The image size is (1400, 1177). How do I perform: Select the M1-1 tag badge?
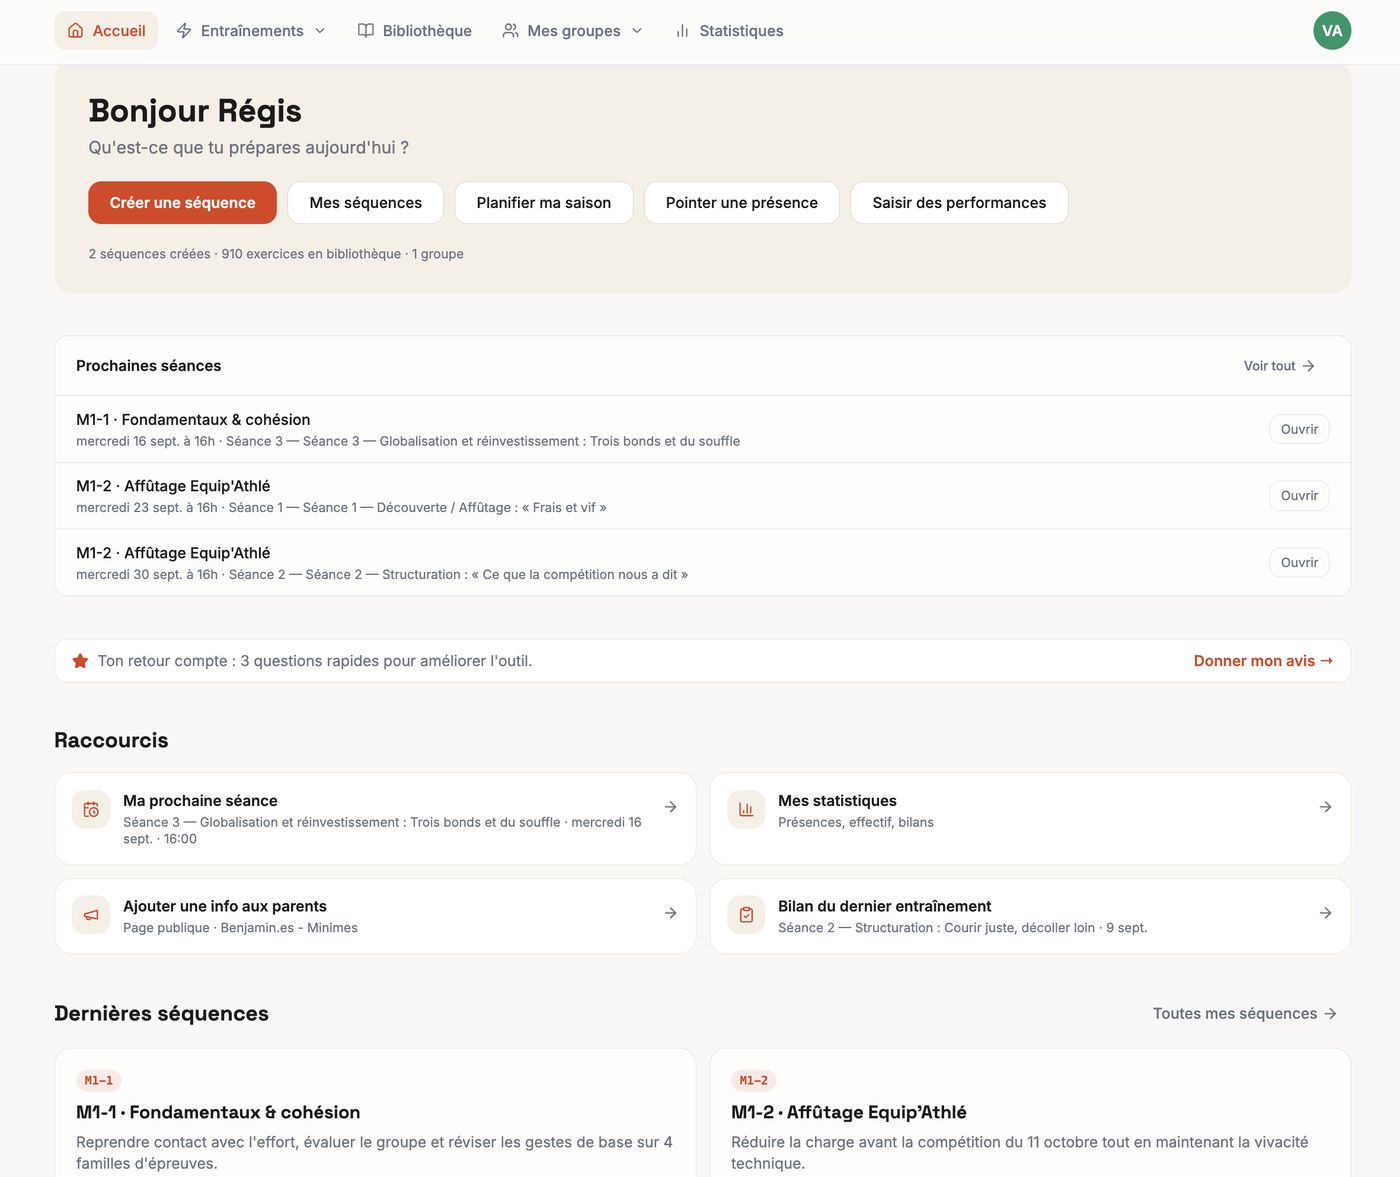99,1081
